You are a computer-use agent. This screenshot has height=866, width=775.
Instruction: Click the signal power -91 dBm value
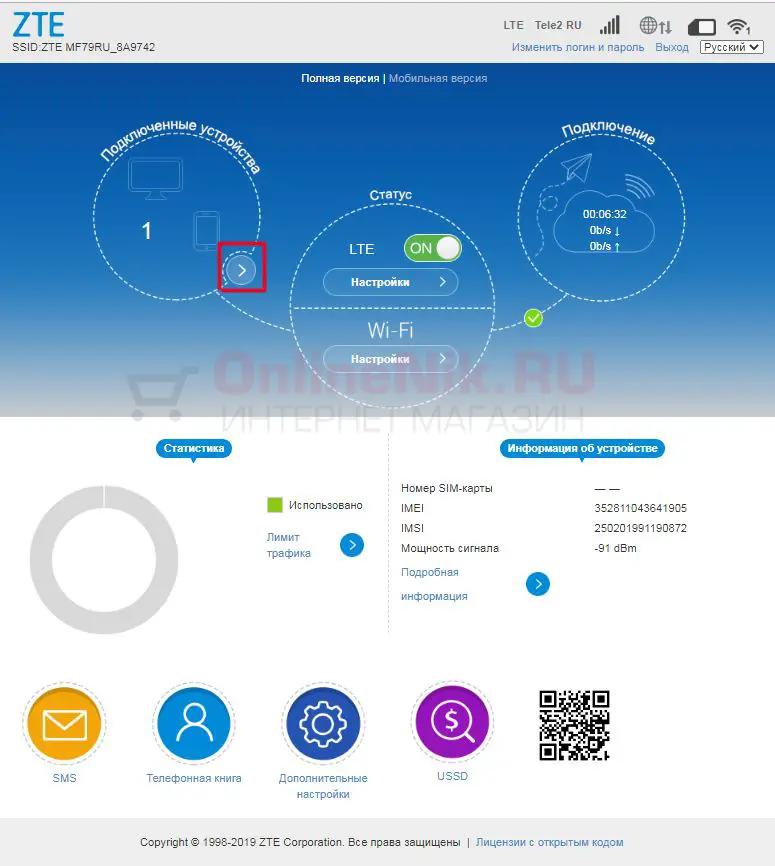tap(615, 548)
